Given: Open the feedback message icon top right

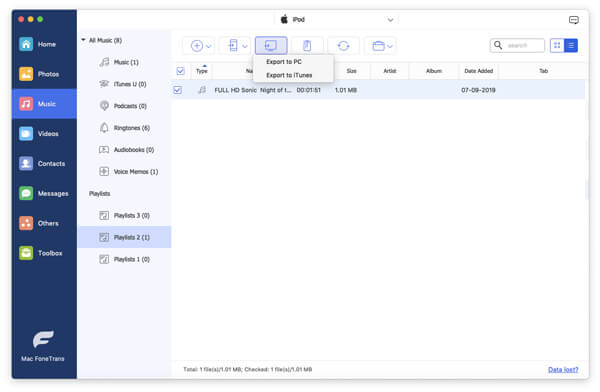Looking at the screenshot, I should (x=573, y=20).
